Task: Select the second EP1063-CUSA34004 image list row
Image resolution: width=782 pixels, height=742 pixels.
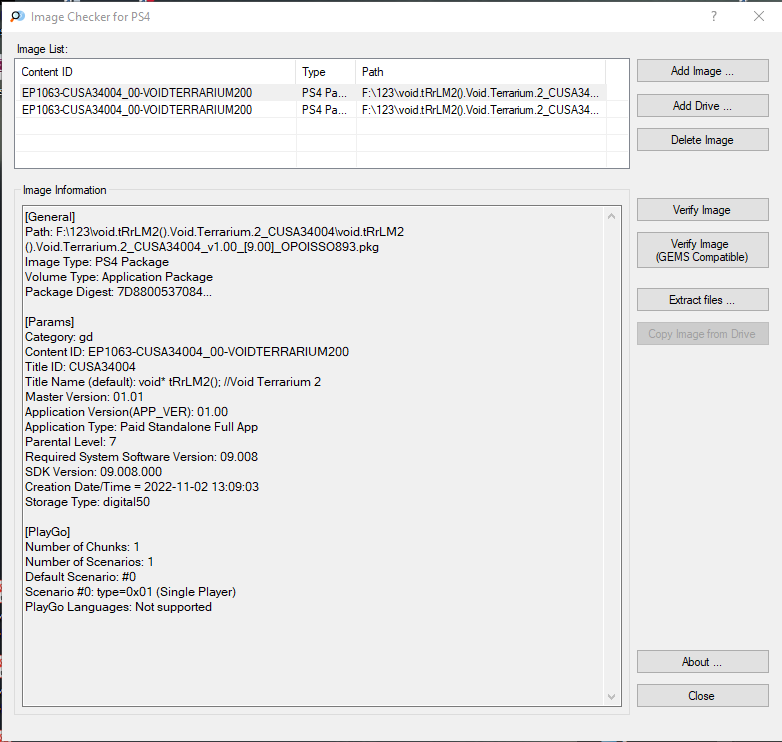Action: pos(311,110)
